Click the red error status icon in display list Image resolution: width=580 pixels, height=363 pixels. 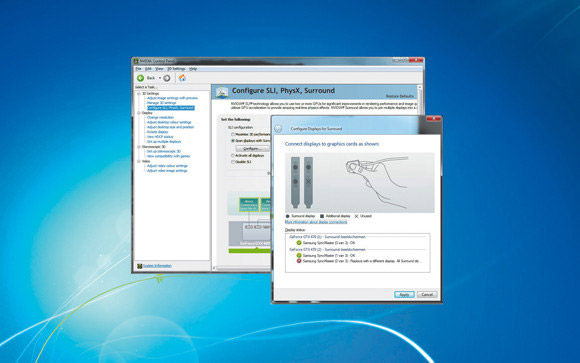[x=299, y=261]
